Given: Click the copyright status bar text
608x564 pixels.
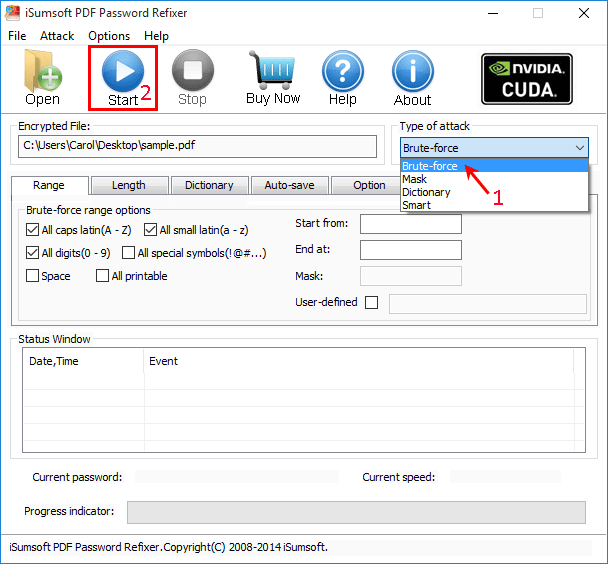Looking at the screenshot, I should (168, 547).
